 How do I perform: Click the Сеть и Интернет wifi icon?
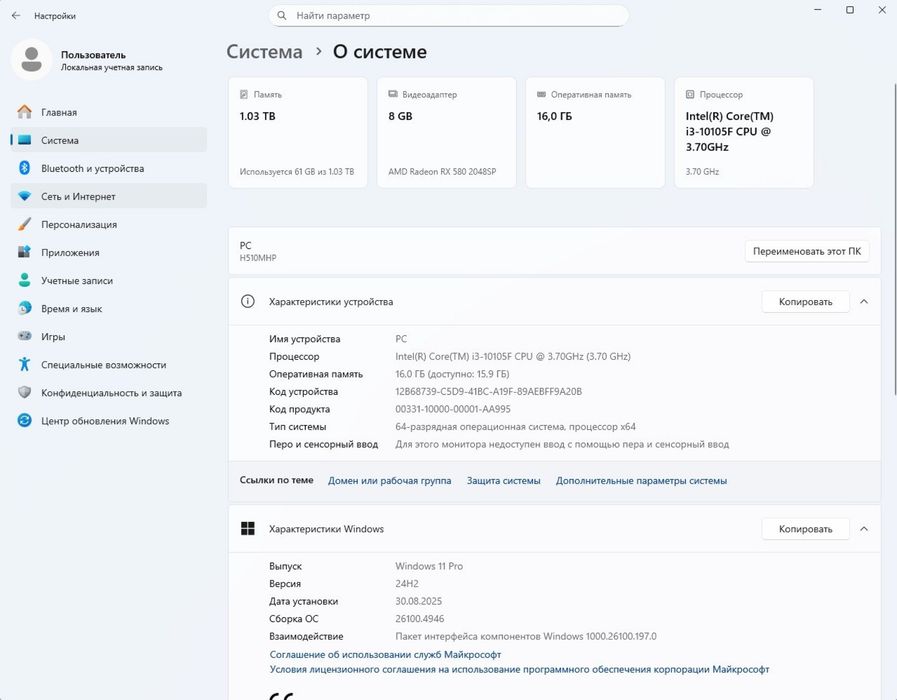(24, 196)
